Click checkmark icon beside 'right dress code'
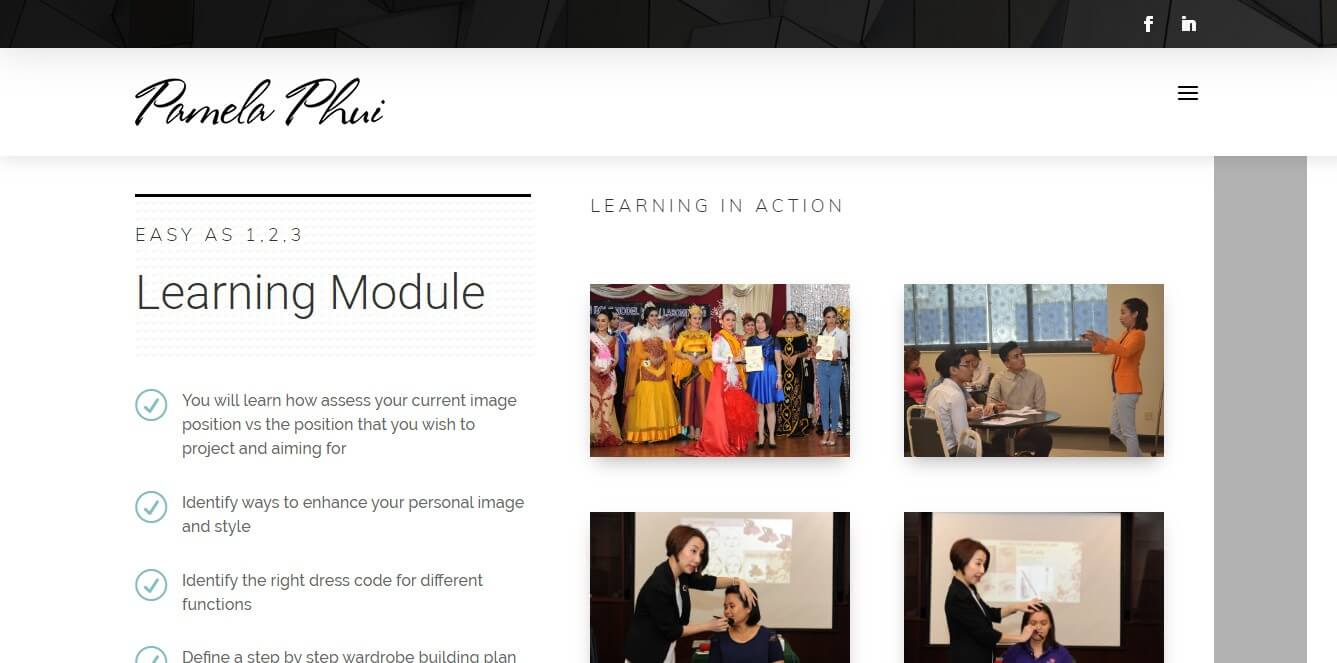 tap(151, 585)
